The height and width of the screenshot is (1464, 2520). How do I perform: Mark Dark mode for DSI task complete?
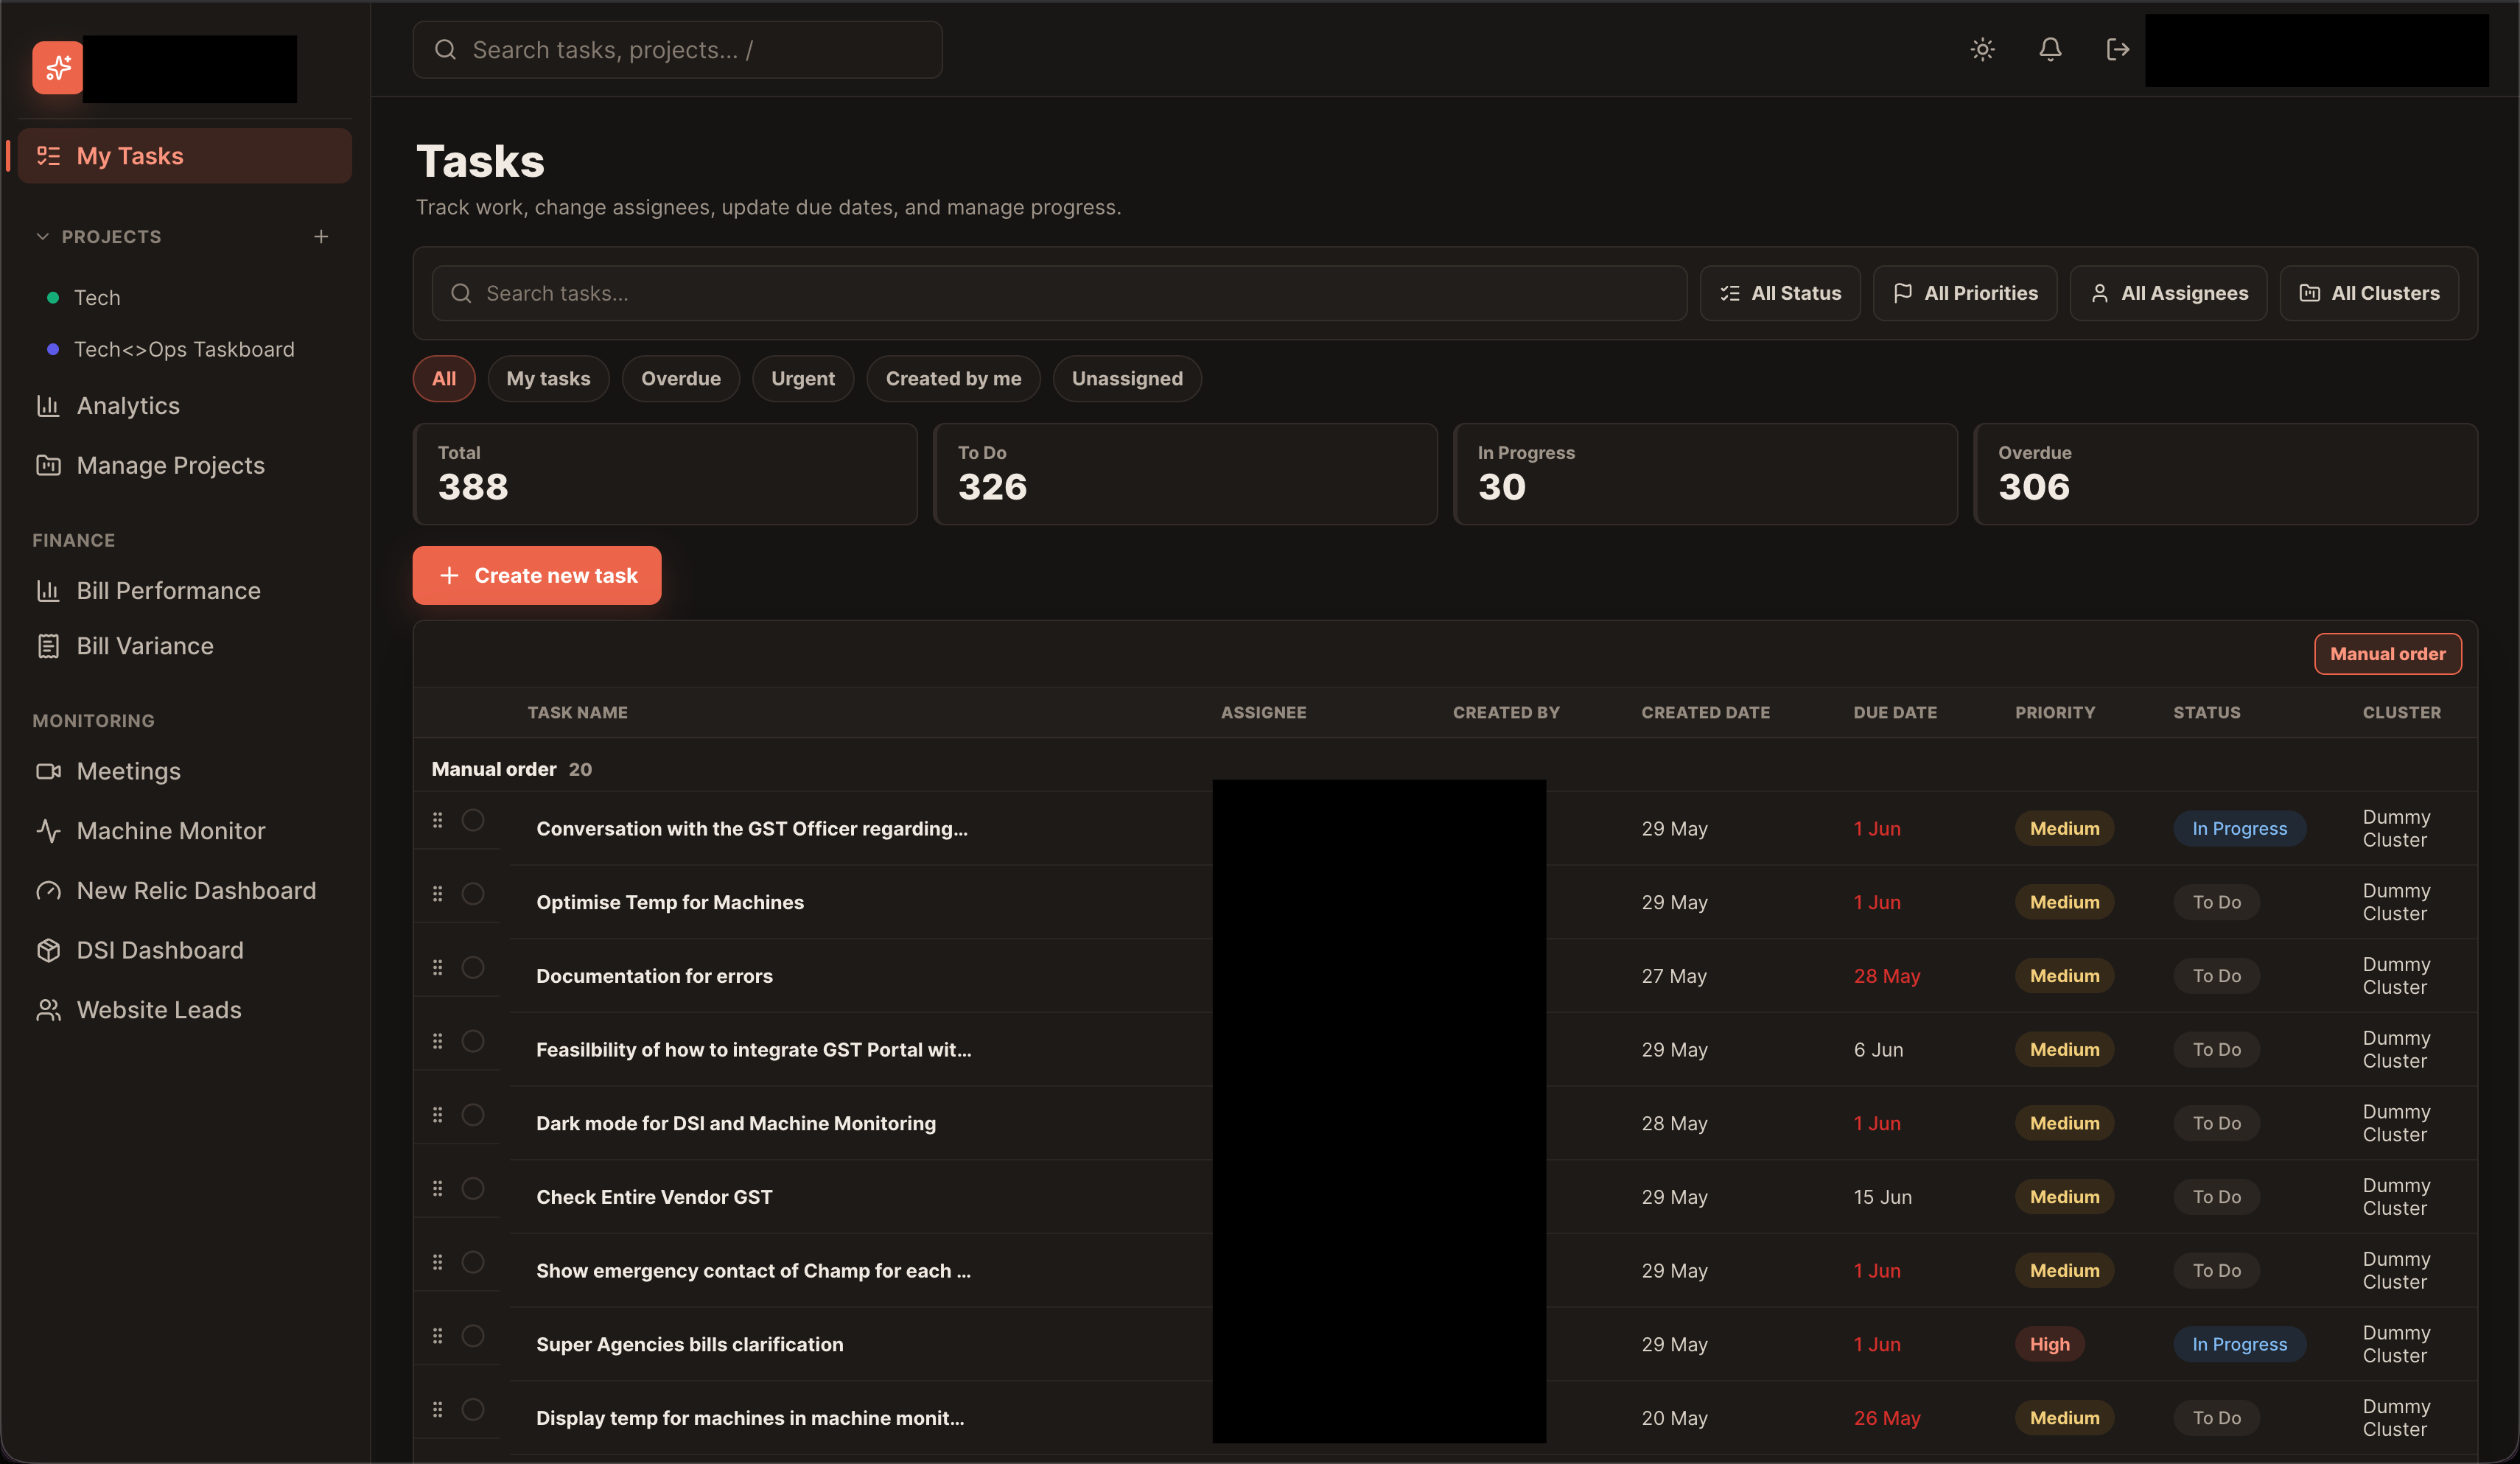pos(473,1115)
